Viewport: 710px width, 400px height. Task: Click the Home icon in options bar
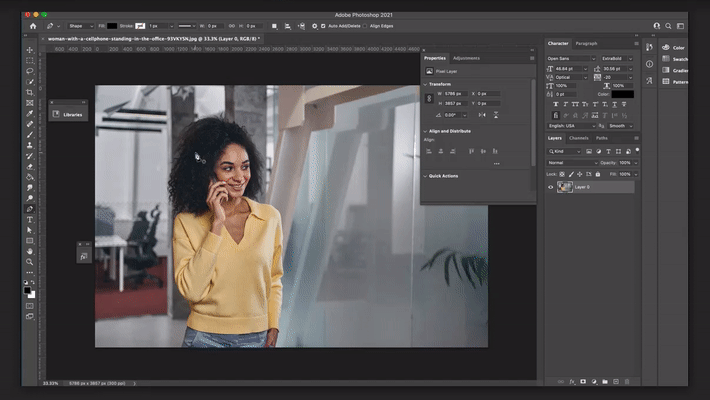click(32, 26)
